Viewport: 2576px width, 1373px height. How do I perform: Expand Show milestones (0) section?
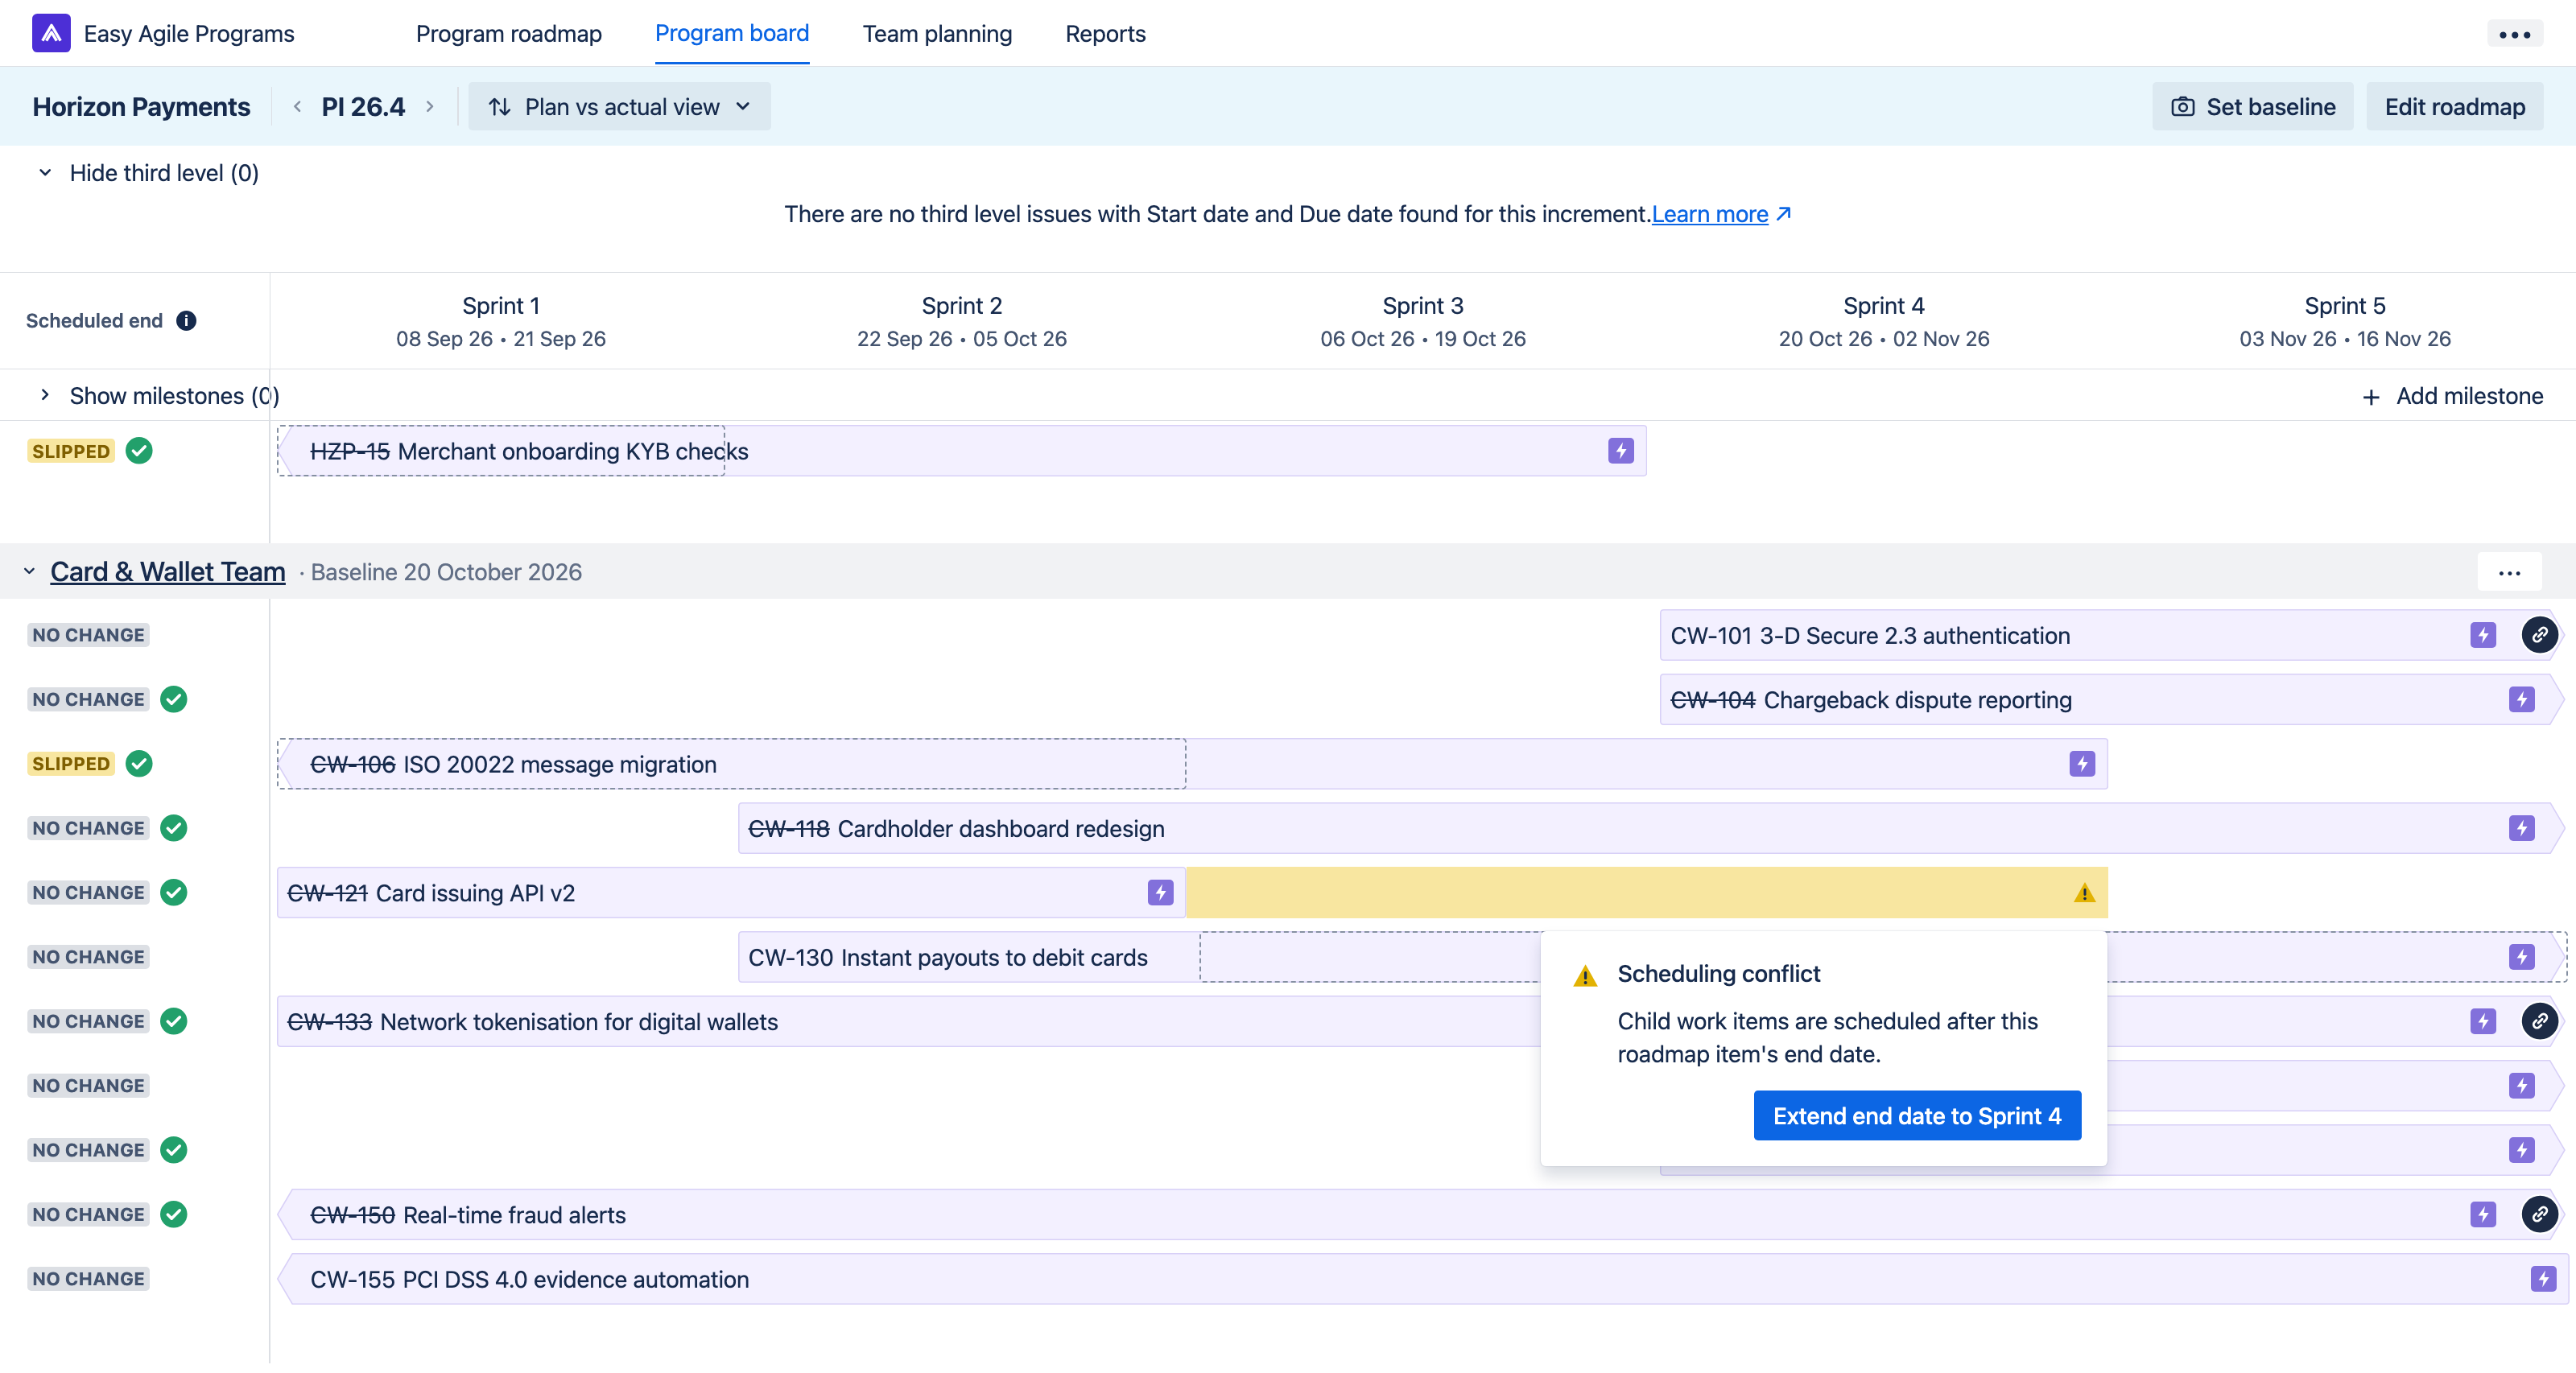pyautogui.click(x=45, y=396)
